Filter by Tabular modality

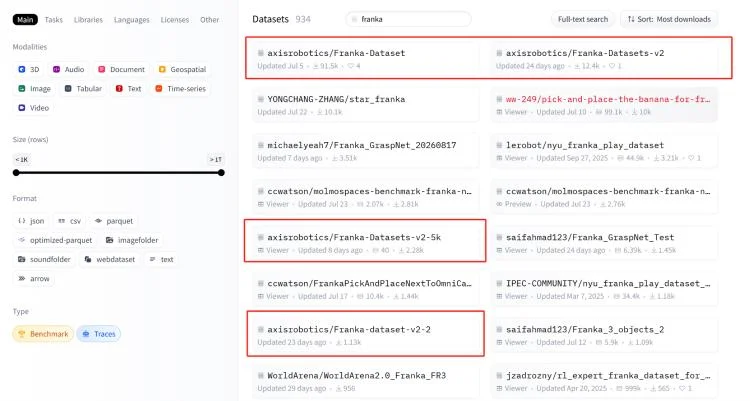click(83, 89)
